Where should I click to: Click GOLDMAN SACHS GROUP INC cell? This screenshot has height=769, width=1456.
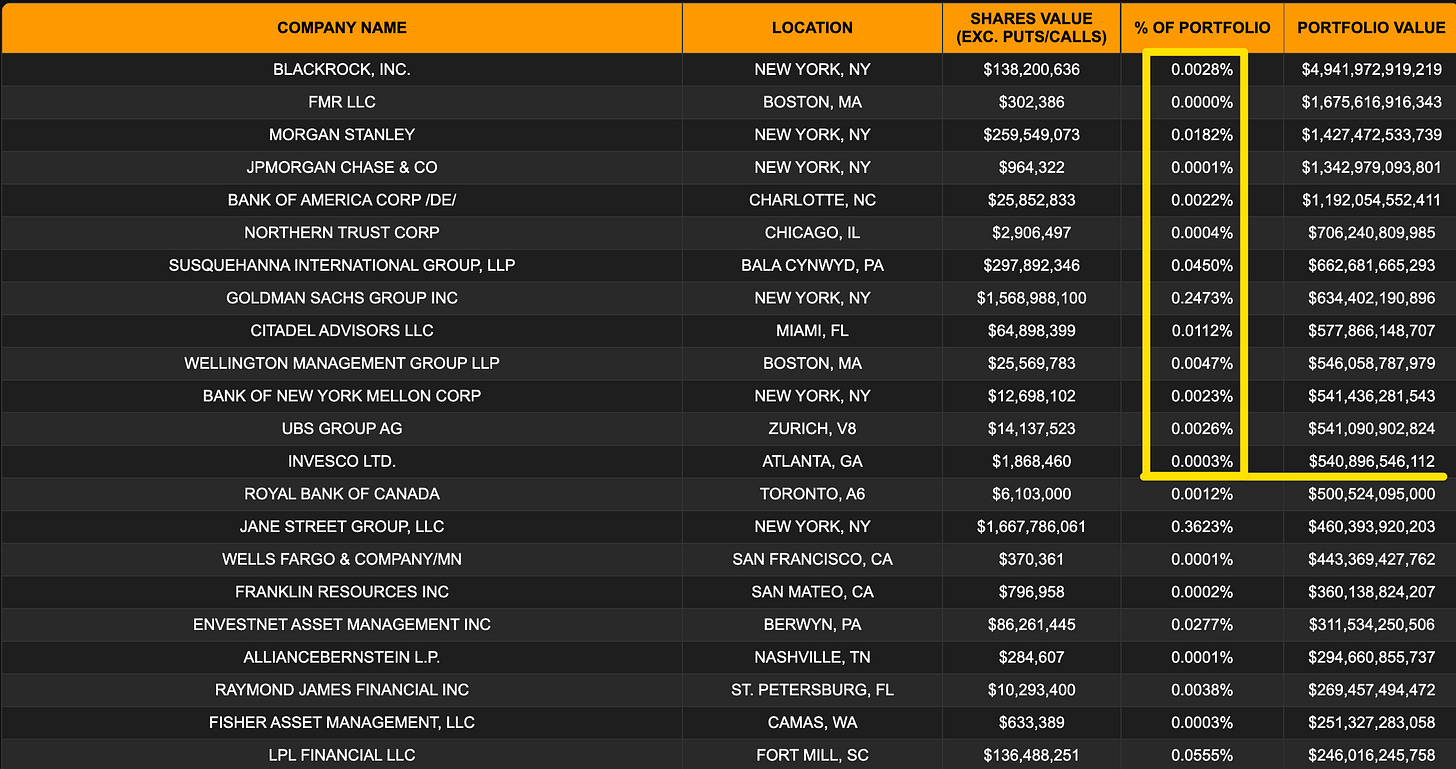pyautogui.click(x=342, y=298)
